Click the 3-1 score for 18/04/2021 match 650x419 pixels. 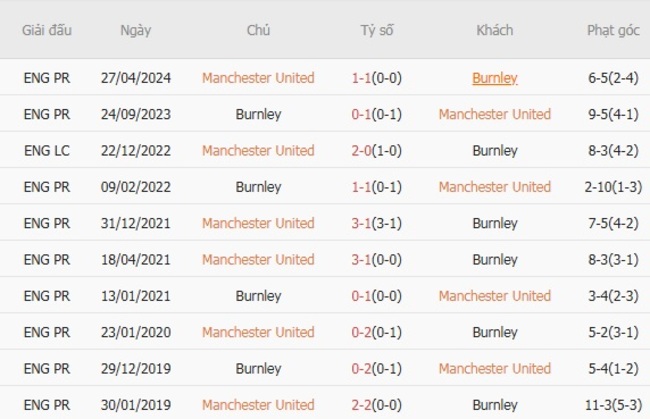377,260
